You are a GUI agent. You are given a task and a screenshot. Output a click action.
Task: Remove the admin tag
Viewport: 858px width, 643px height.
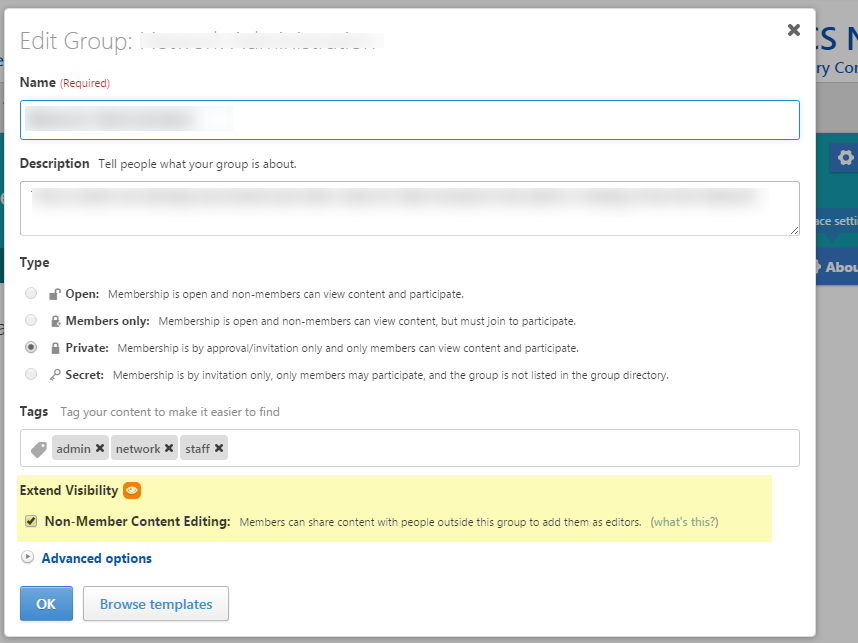100,448
